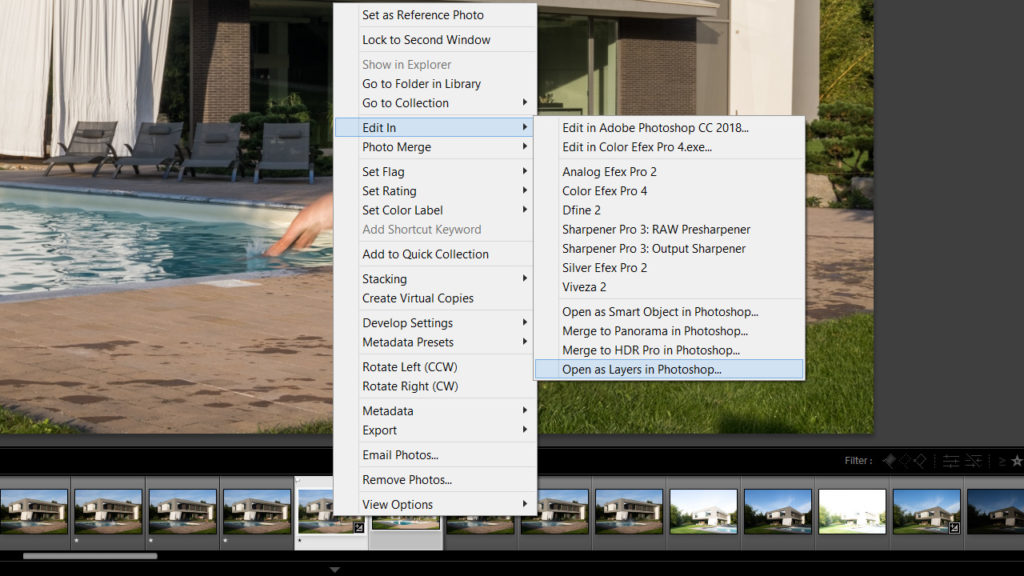This screenshot has height=576, width=1024.
Task: Click adjustments badge on thumbnail beside overexposed photo
Action: (x=954, y=528)
